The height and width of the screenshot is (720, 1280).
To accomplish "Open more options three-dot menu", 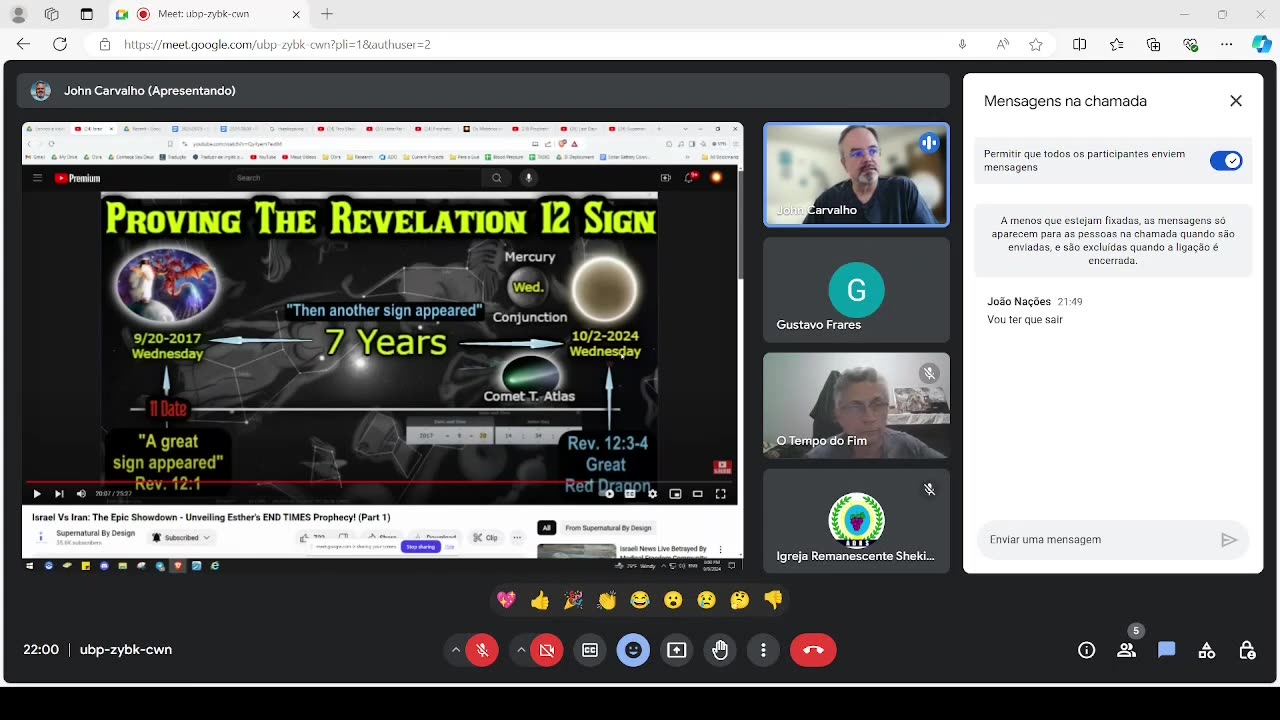I will (763, 650).
